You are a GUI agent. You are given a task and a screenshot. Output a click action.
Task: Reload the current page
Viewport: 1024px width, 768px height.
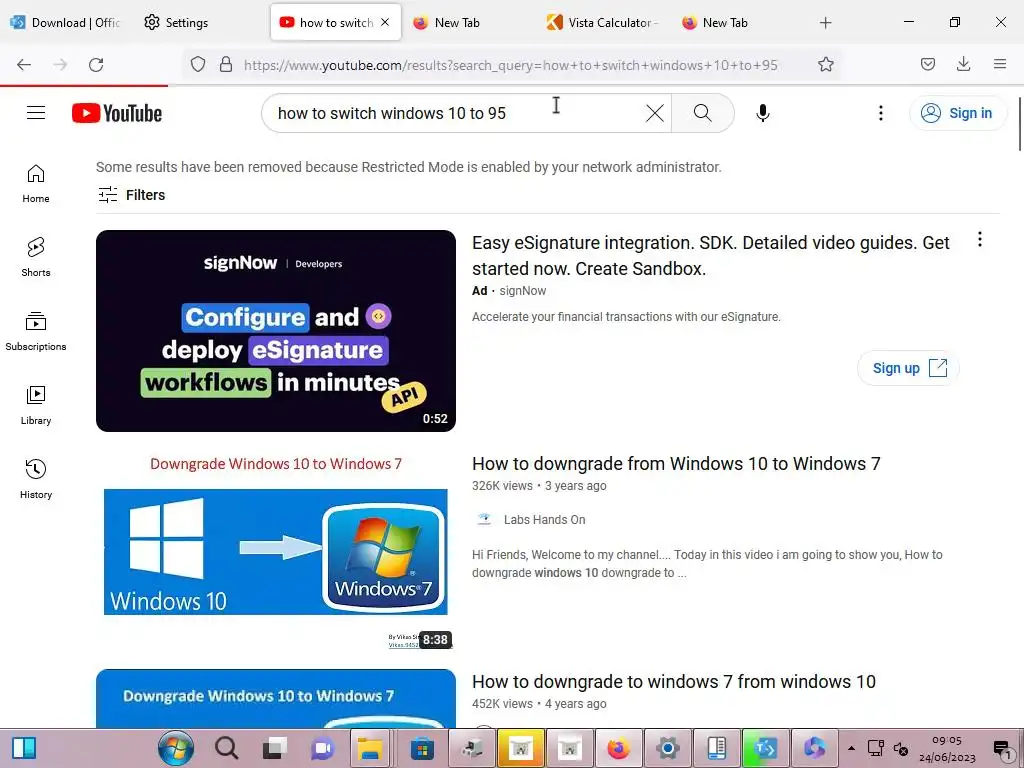tap(96, 64)
